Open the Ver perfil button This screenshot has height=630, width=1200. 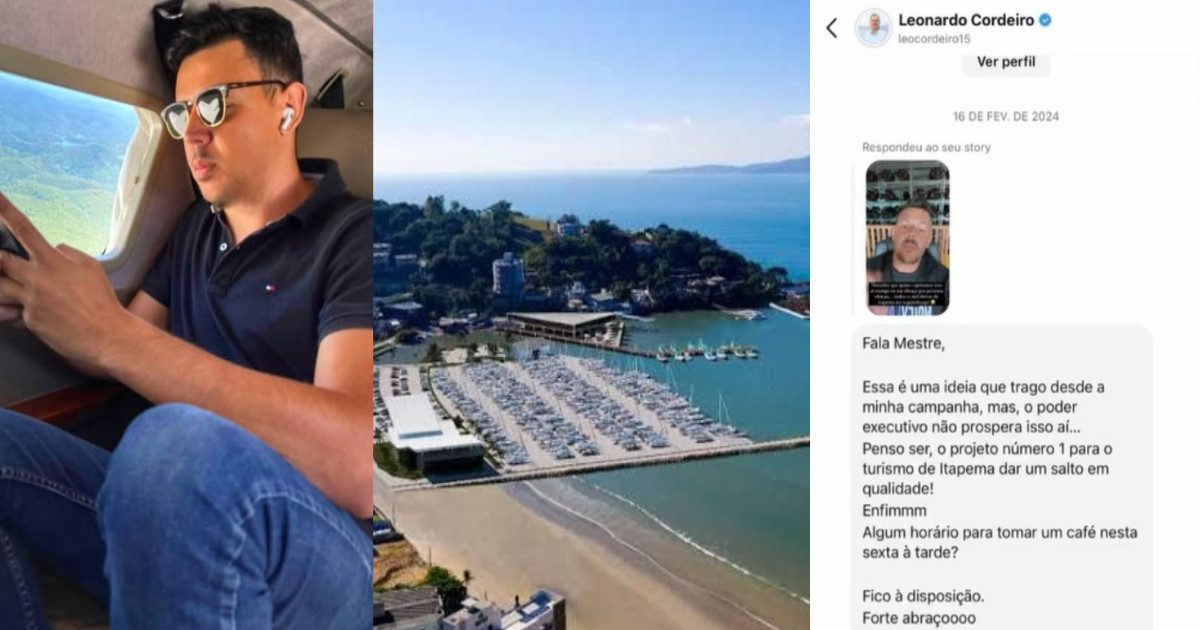point(1006,62)
